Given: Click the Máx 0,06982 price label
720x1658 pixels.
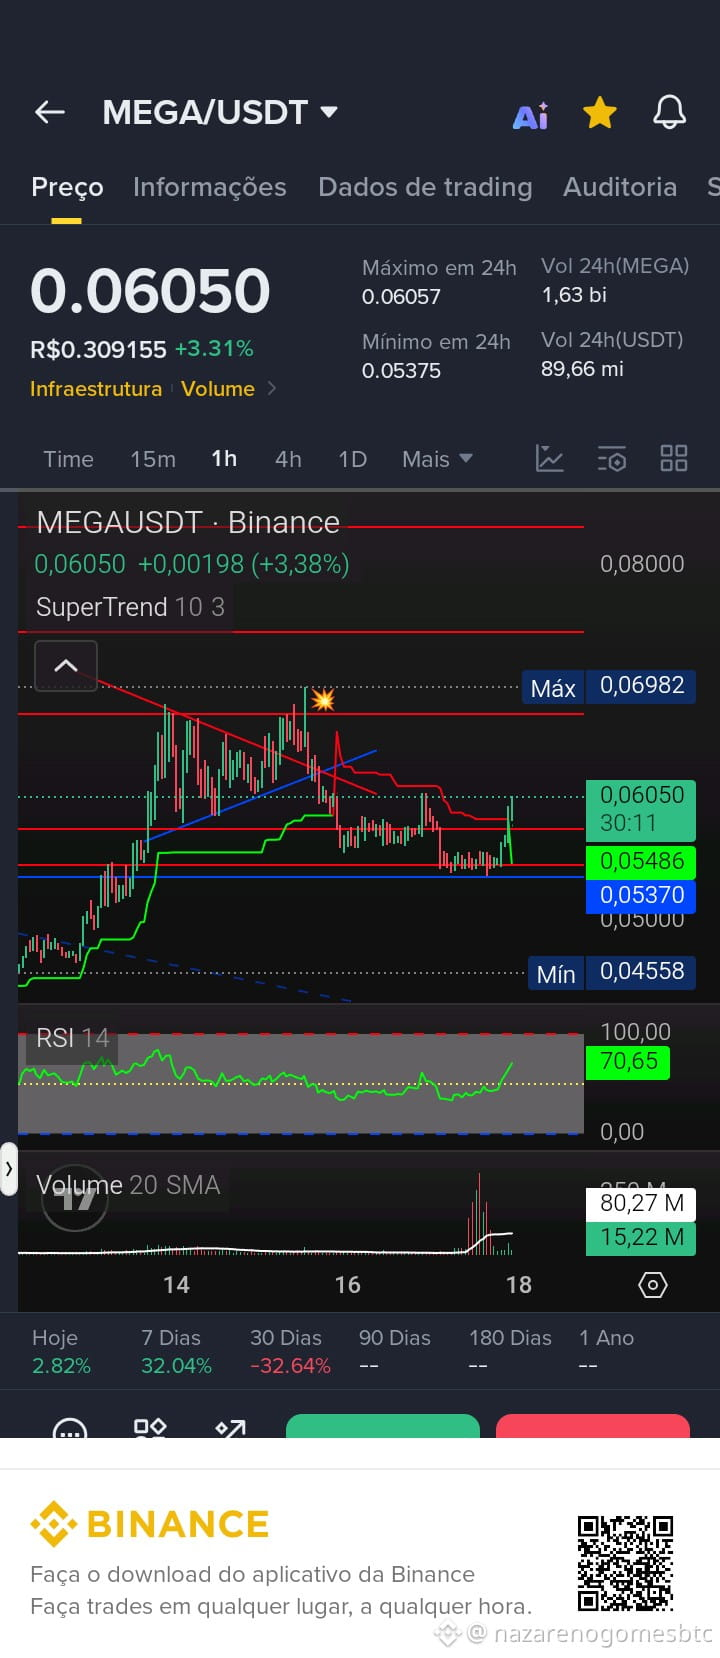Looking at the screenshot, I should [609, 686].
